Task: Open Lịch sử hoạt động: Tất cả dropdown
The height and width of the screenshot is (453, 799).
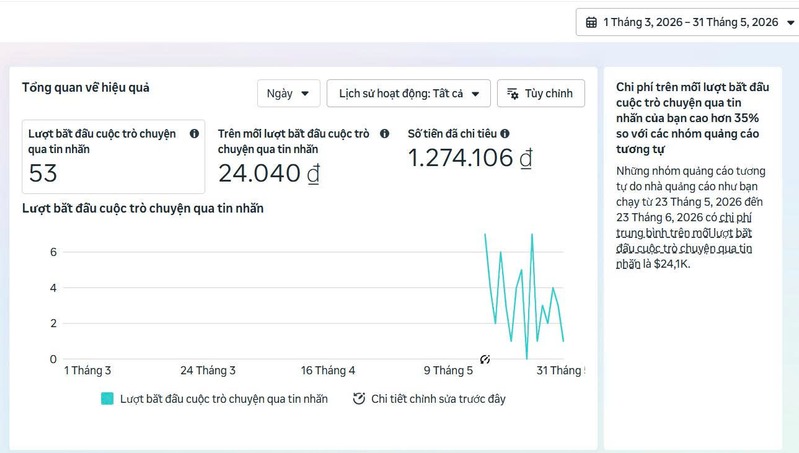Action: point(408,93)
